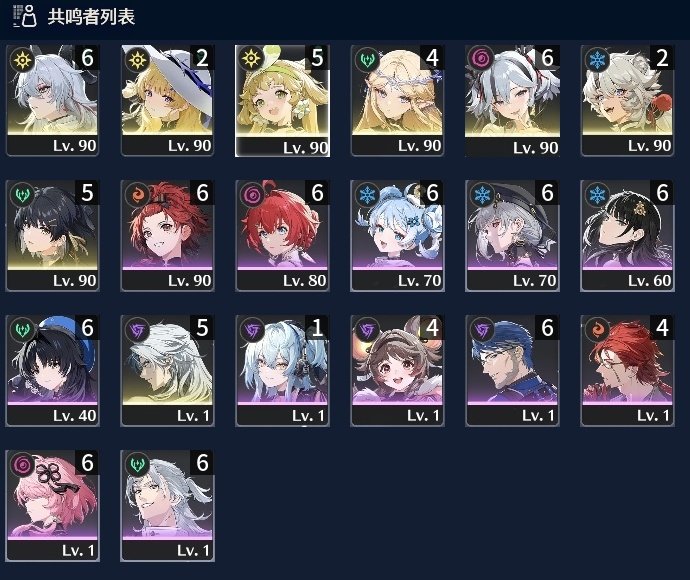The width and height of the screenshot is (690, 580).
Task: Click the resonator list header icon
Action: [25, 16]
